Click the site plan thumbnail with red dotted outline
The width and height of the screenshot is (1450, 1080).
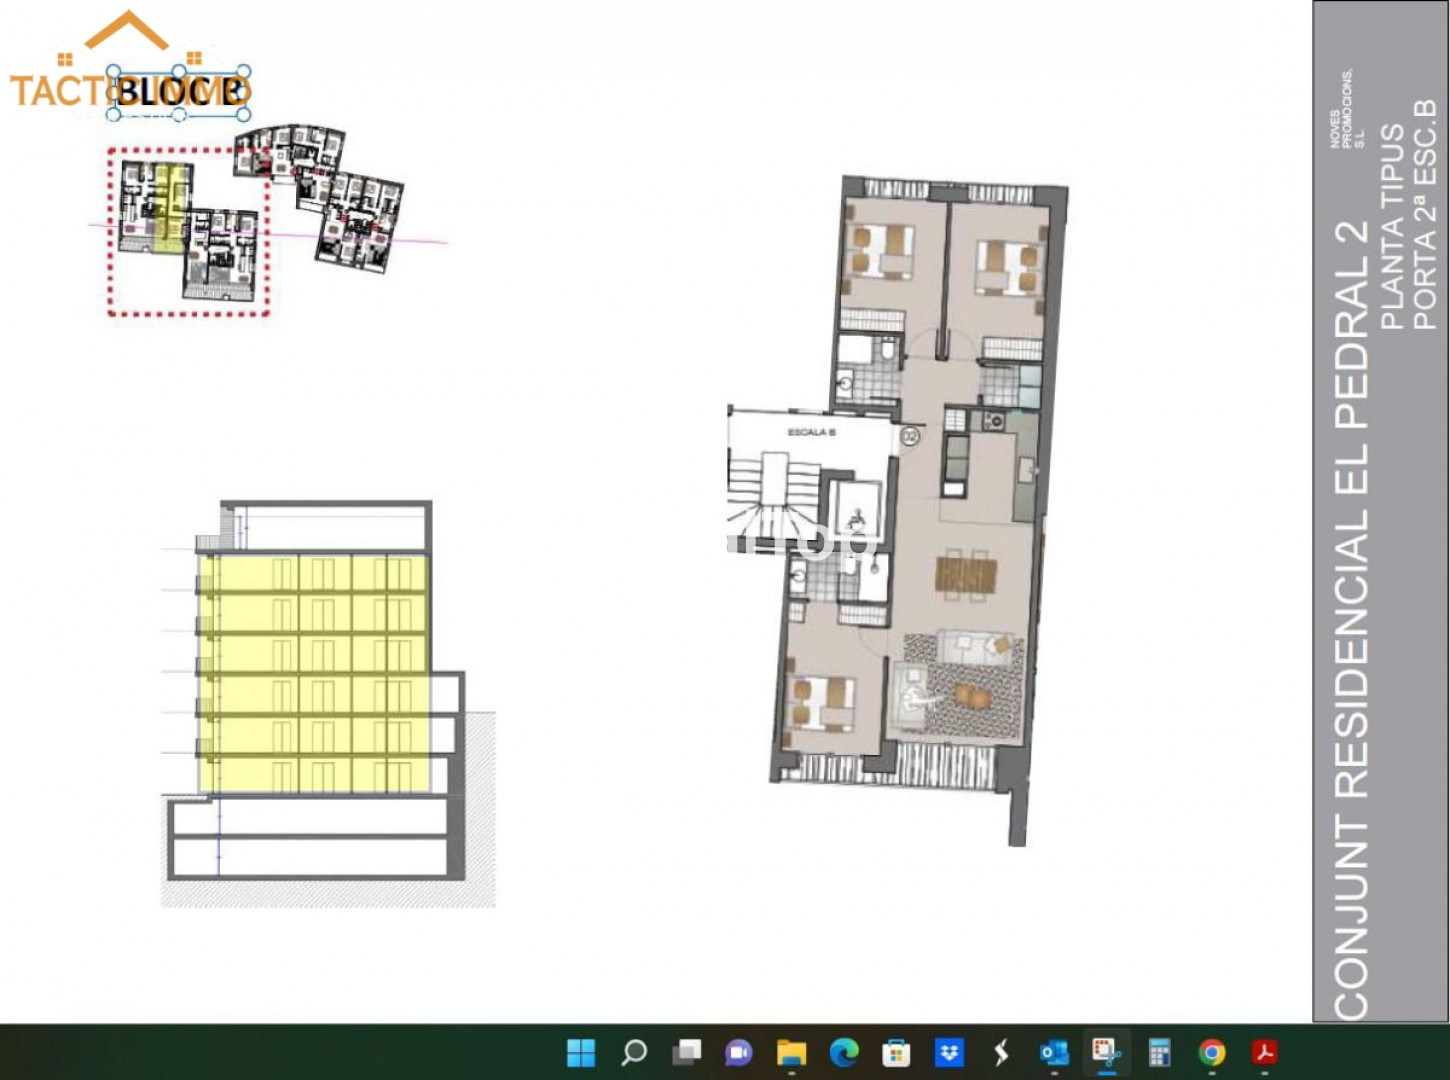click(188, 232)
